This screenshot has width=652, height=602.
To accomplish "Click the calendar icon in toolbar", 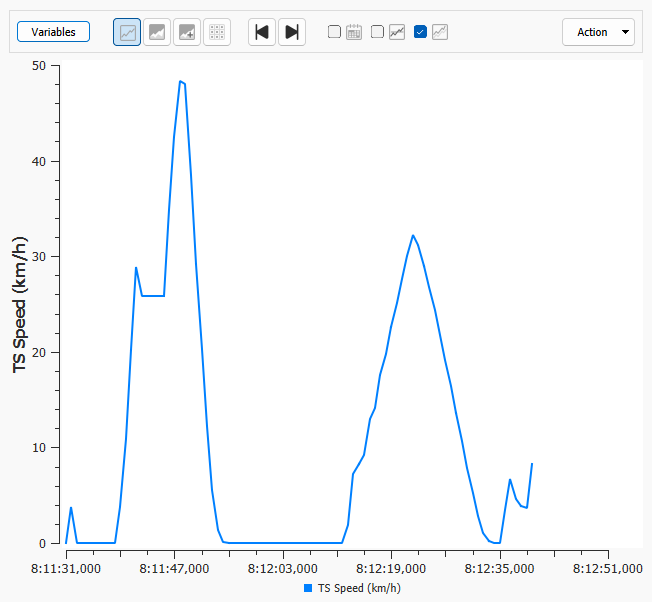I will pyautogui.click(x=354, y=32).
